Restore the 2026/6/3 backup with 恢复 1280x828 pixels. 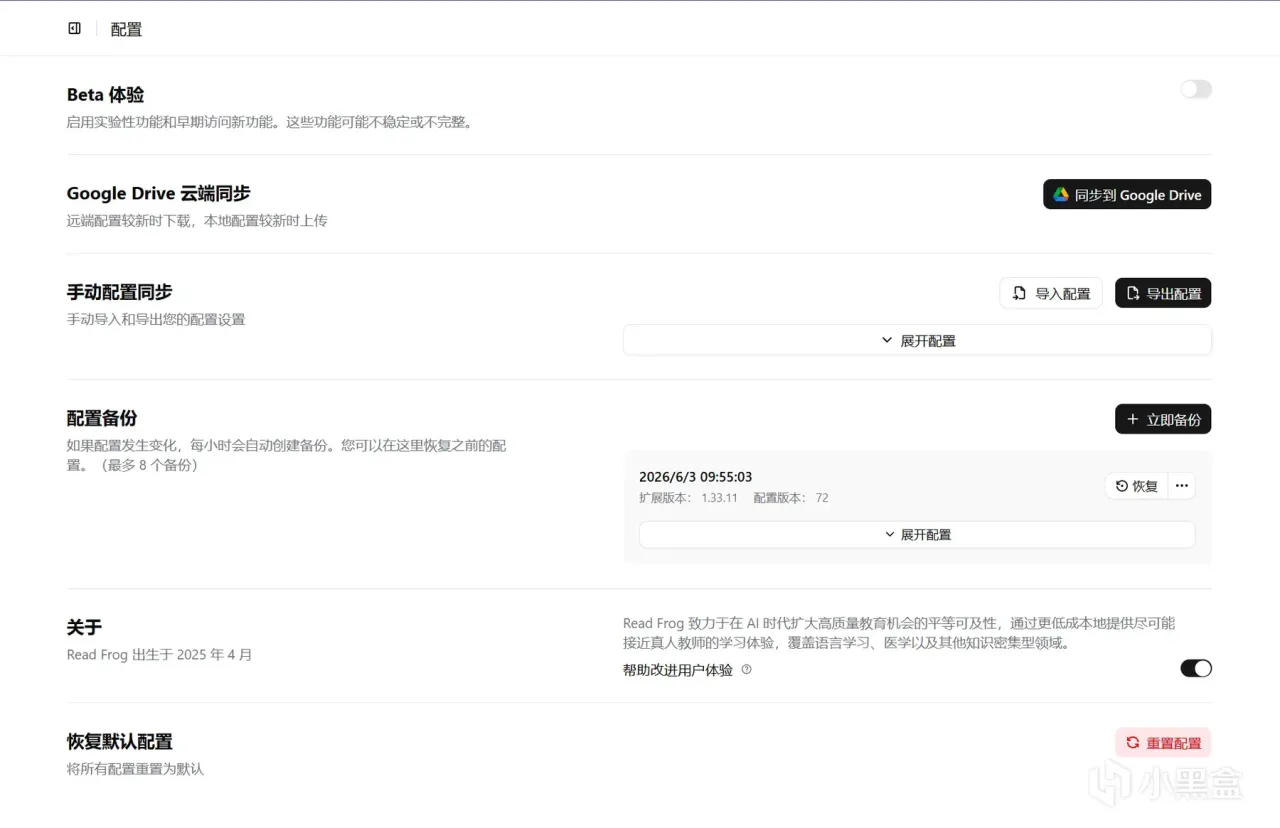click(1137, 486)
